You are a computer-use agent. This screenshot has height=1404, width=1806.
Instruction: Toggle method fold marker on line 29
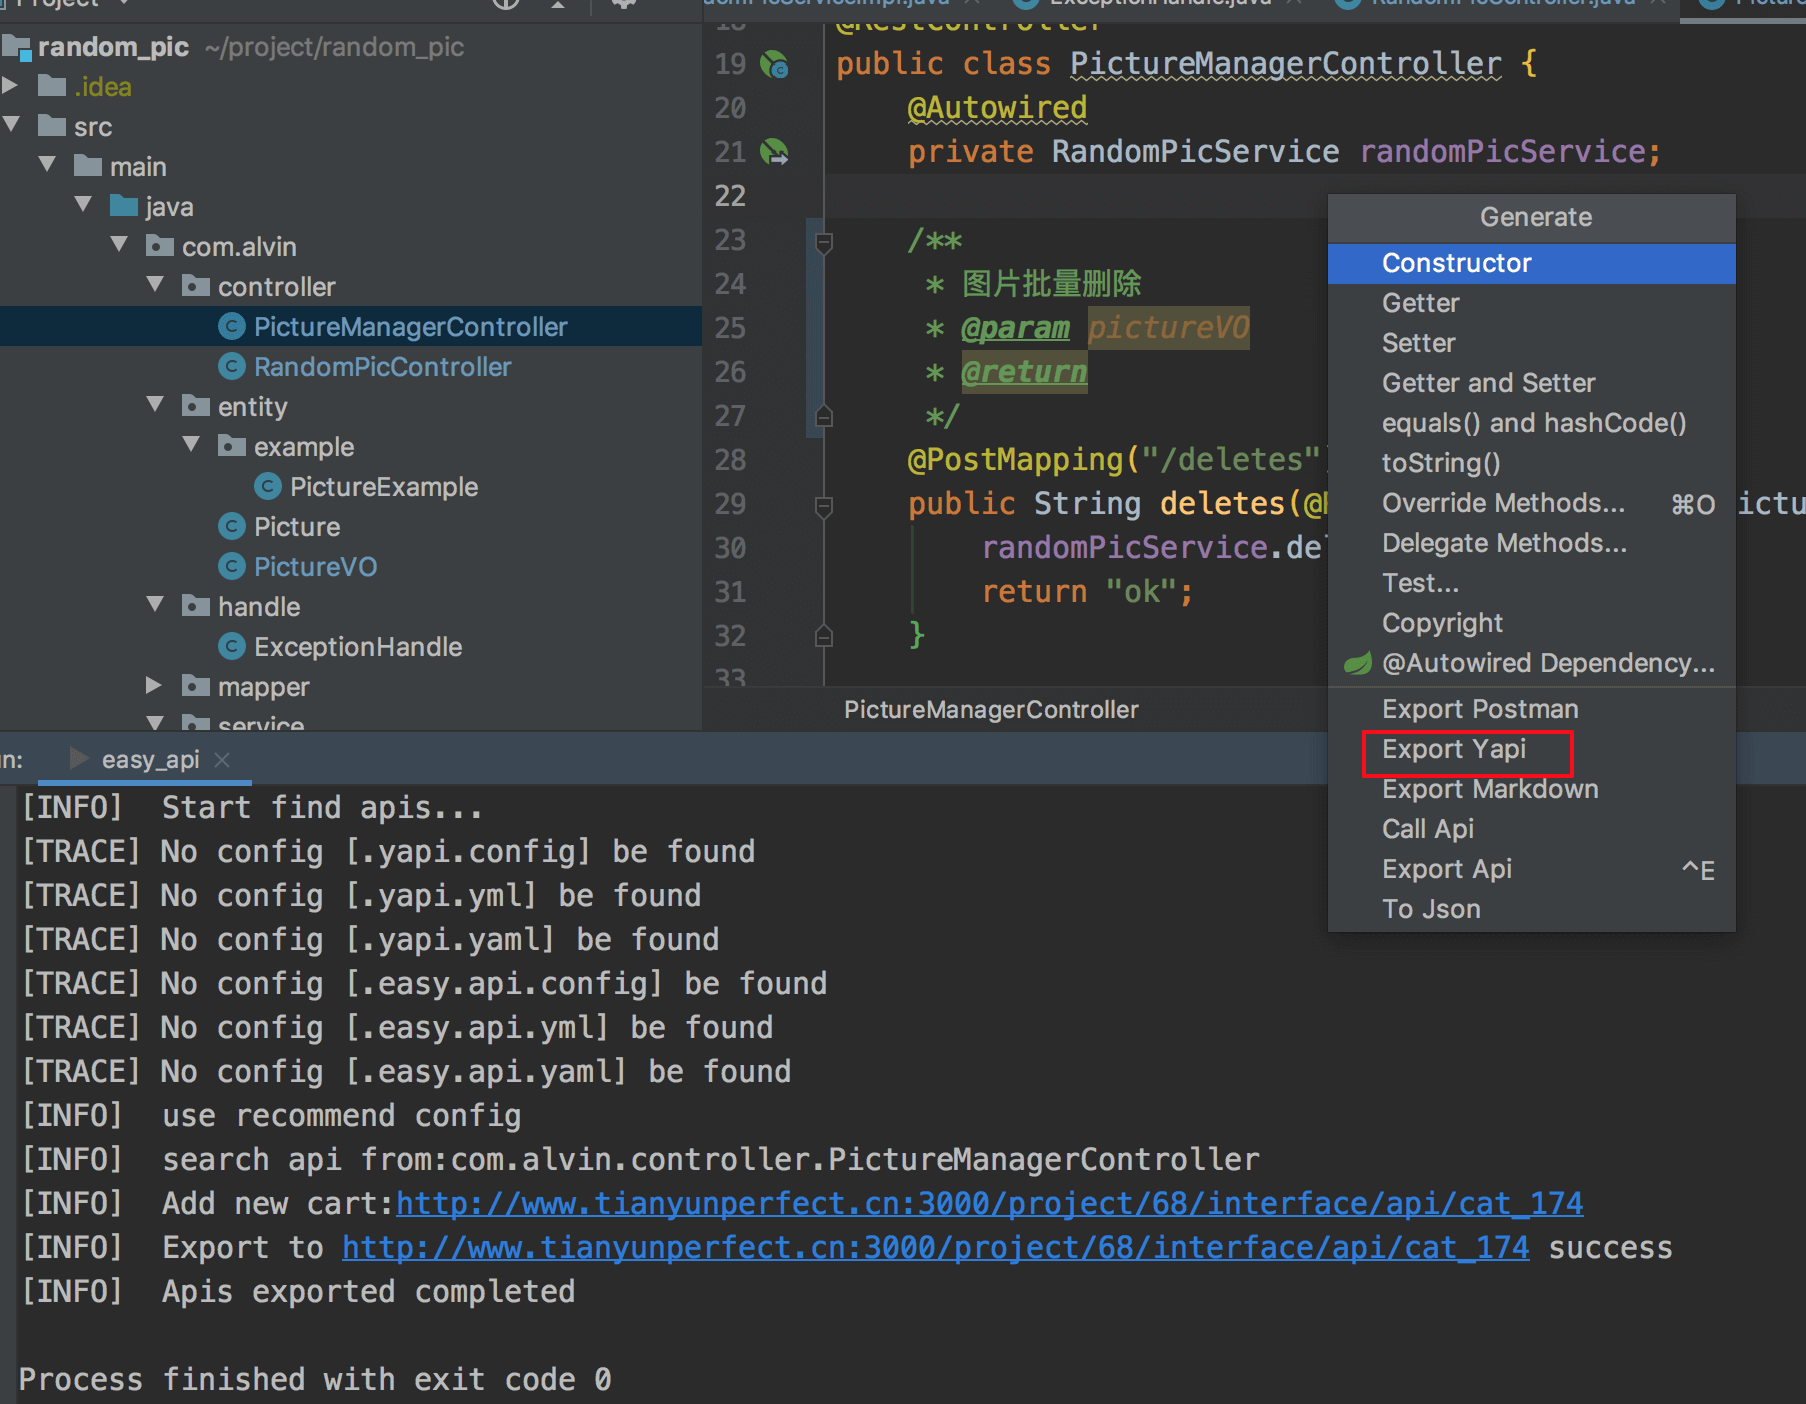click(x=824, y=506)
